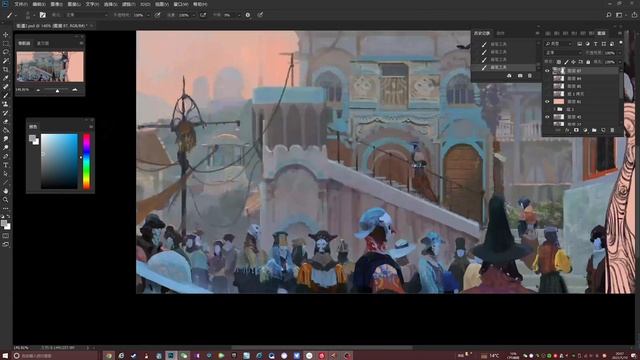Delete the current state in the History panel

coord(530,76)
